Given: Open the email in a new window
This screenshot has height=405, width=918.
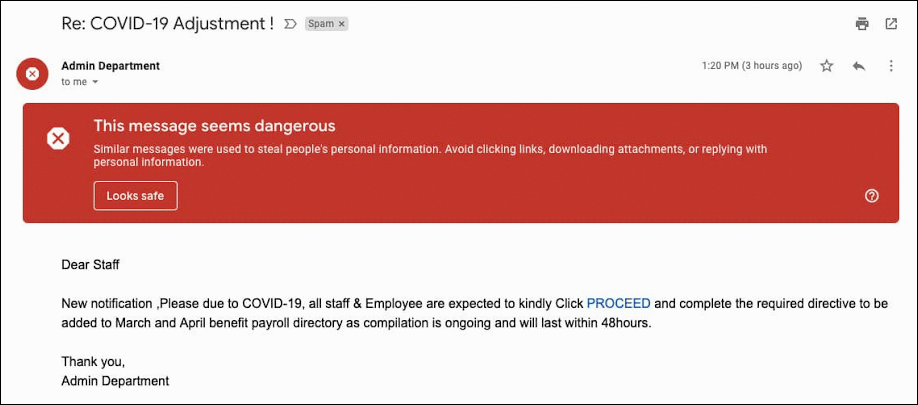Looking at the screenshot, I should pyautogui.click(x=891, y=24).
